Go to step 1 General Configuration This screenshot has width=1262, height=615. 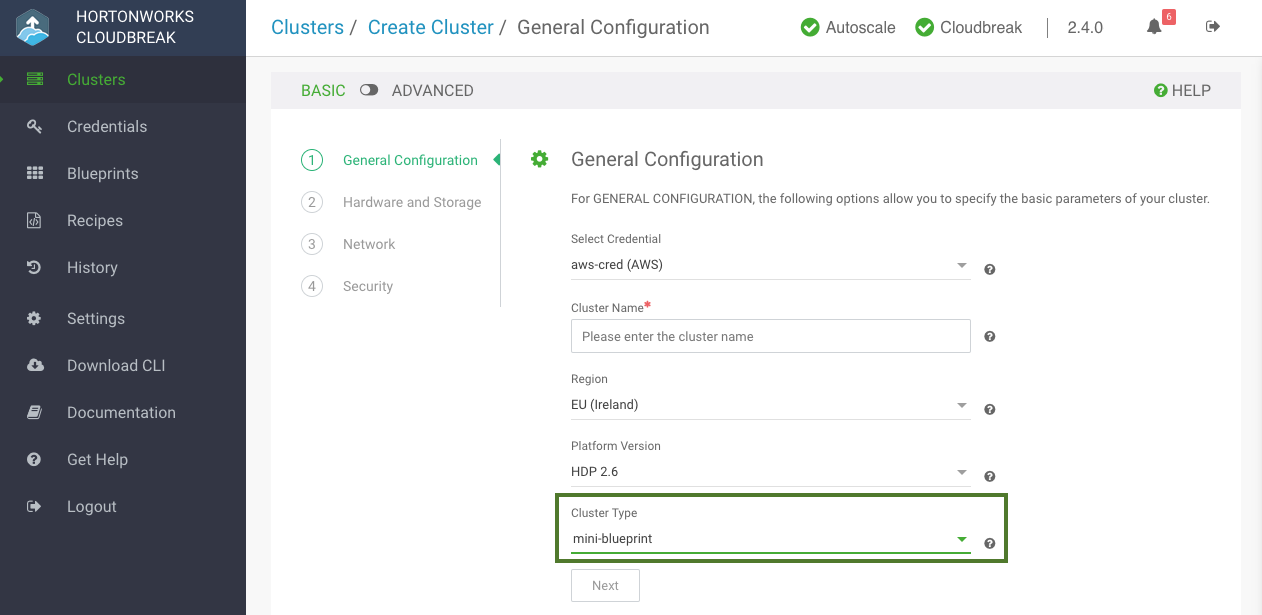point(390,160)
